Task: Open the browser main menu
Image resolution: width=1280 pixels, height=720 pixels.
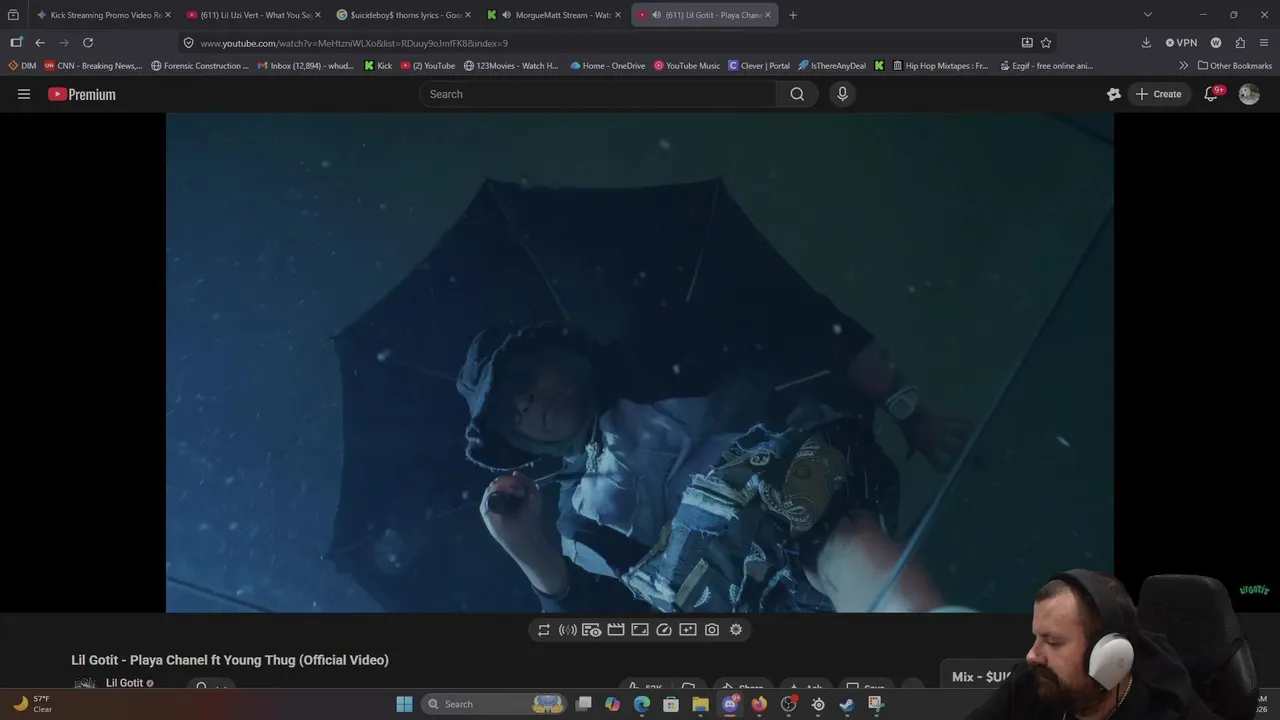Action: click(1264, 43)
